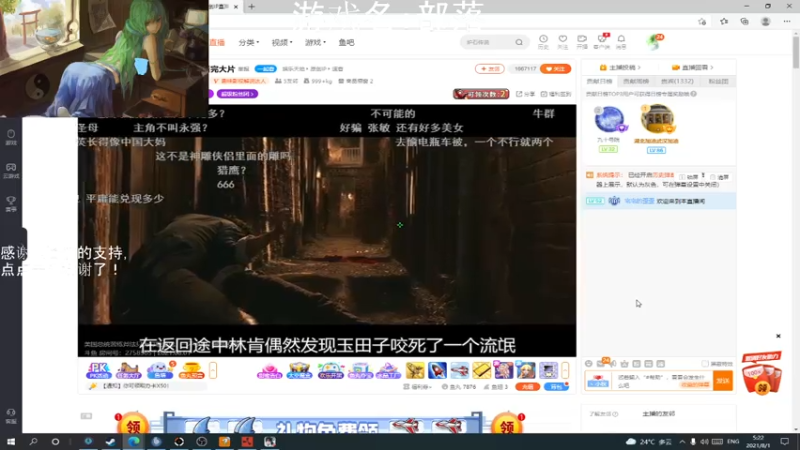Click the emoji smiley icon in chat toolbar
The width and height of the screenshot is (800, 450).
tap(589, 364)
